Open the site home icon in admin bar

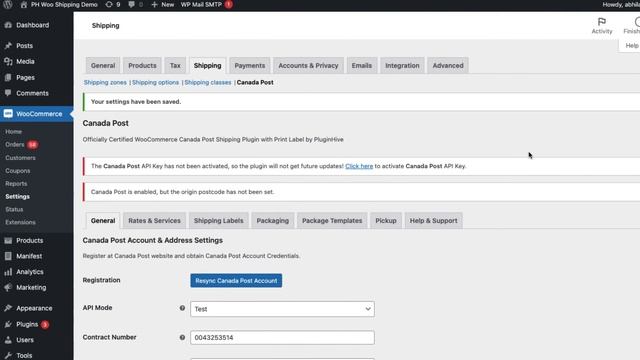(24, 4)
